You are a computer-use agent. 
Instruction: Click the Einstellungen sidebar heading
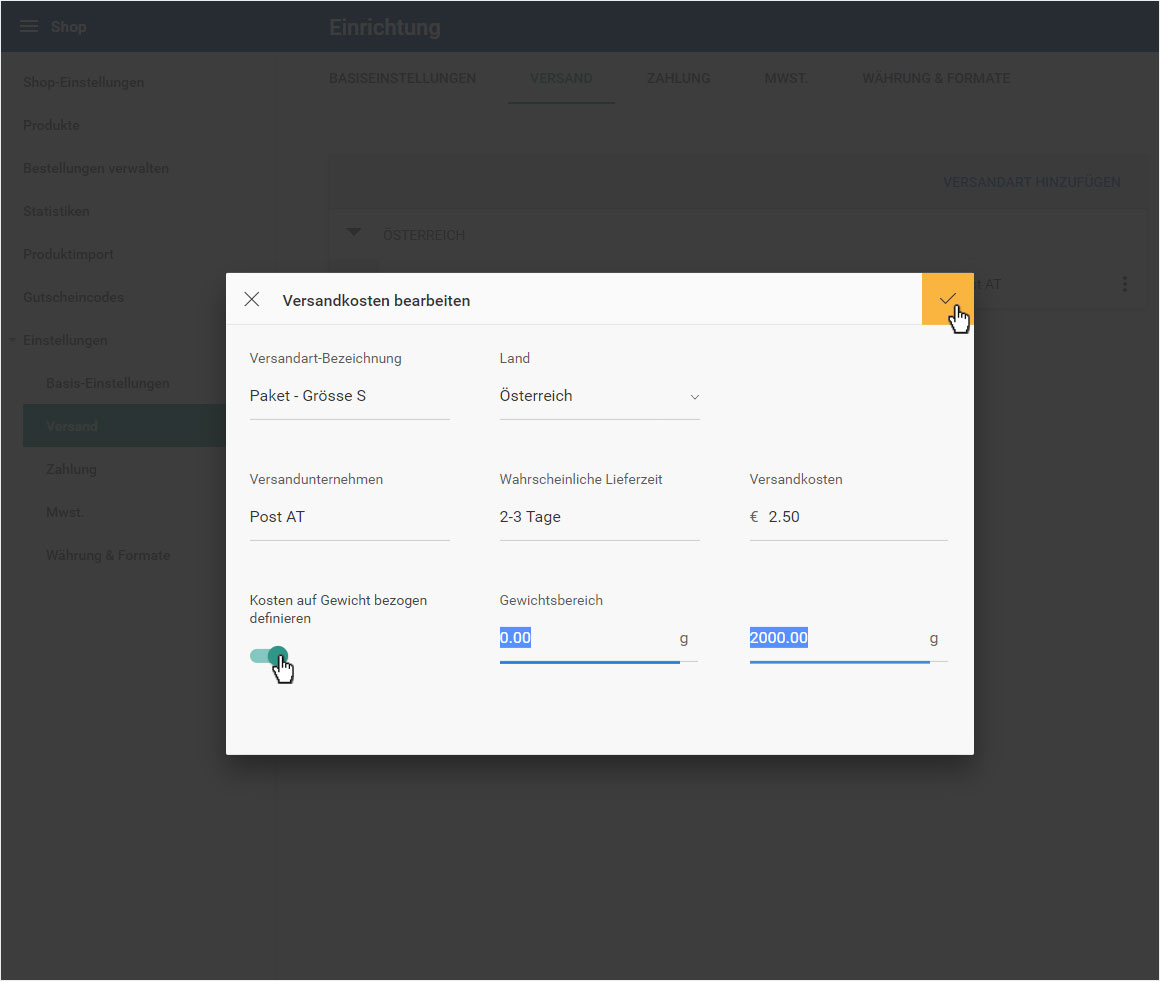point(65,340)
